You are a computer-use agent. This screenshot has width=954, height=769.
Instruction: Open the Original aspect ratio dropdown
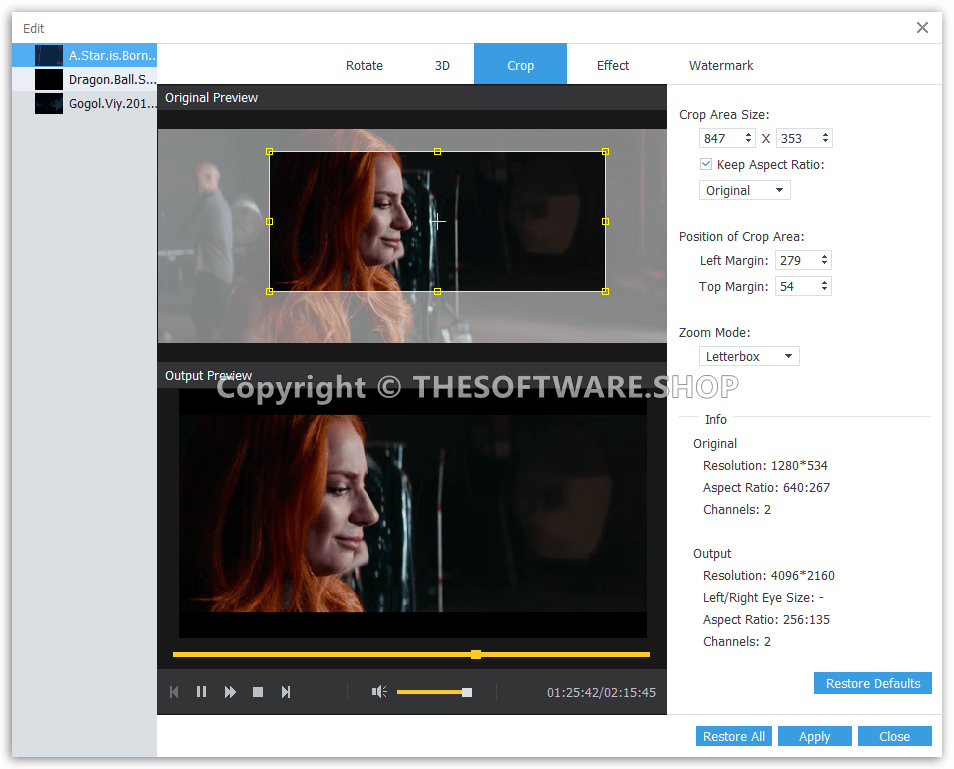point(745,190)
